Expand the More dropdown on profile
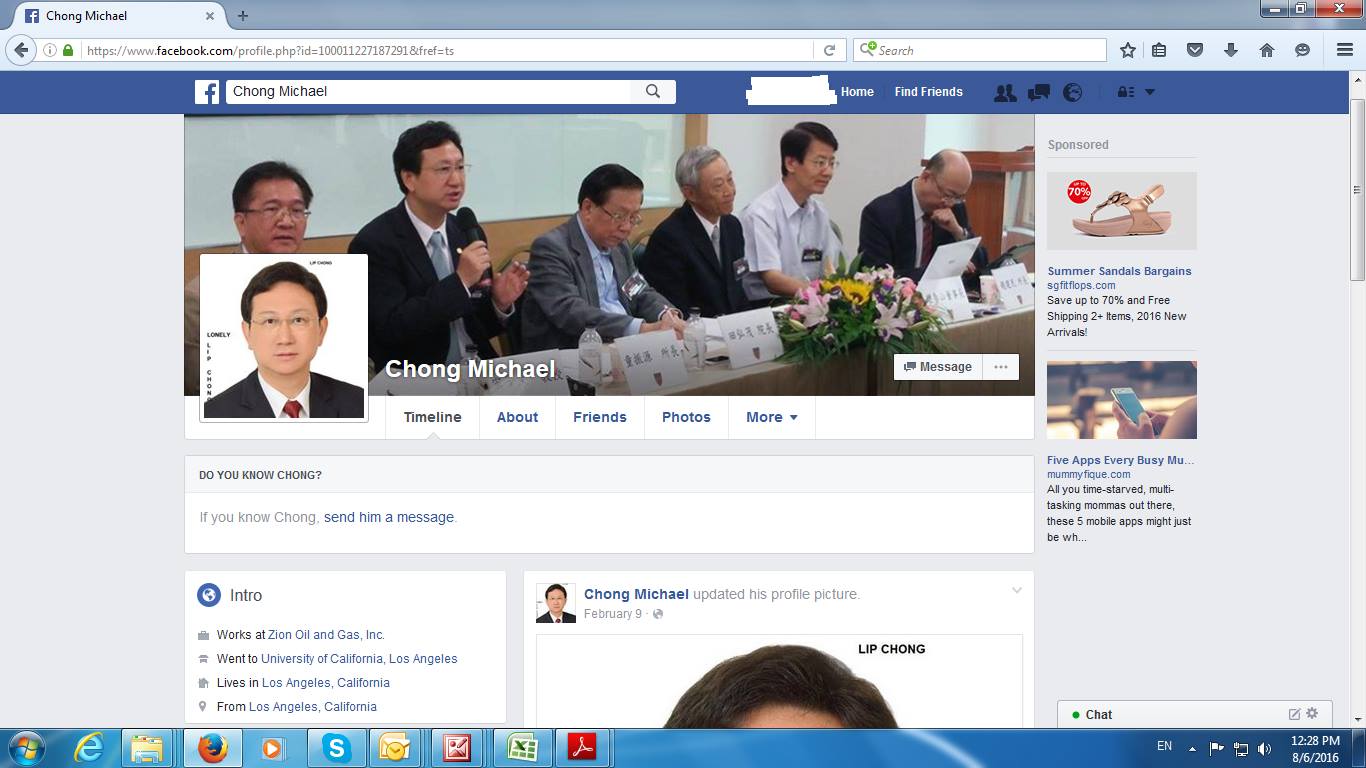 point(771,417)
